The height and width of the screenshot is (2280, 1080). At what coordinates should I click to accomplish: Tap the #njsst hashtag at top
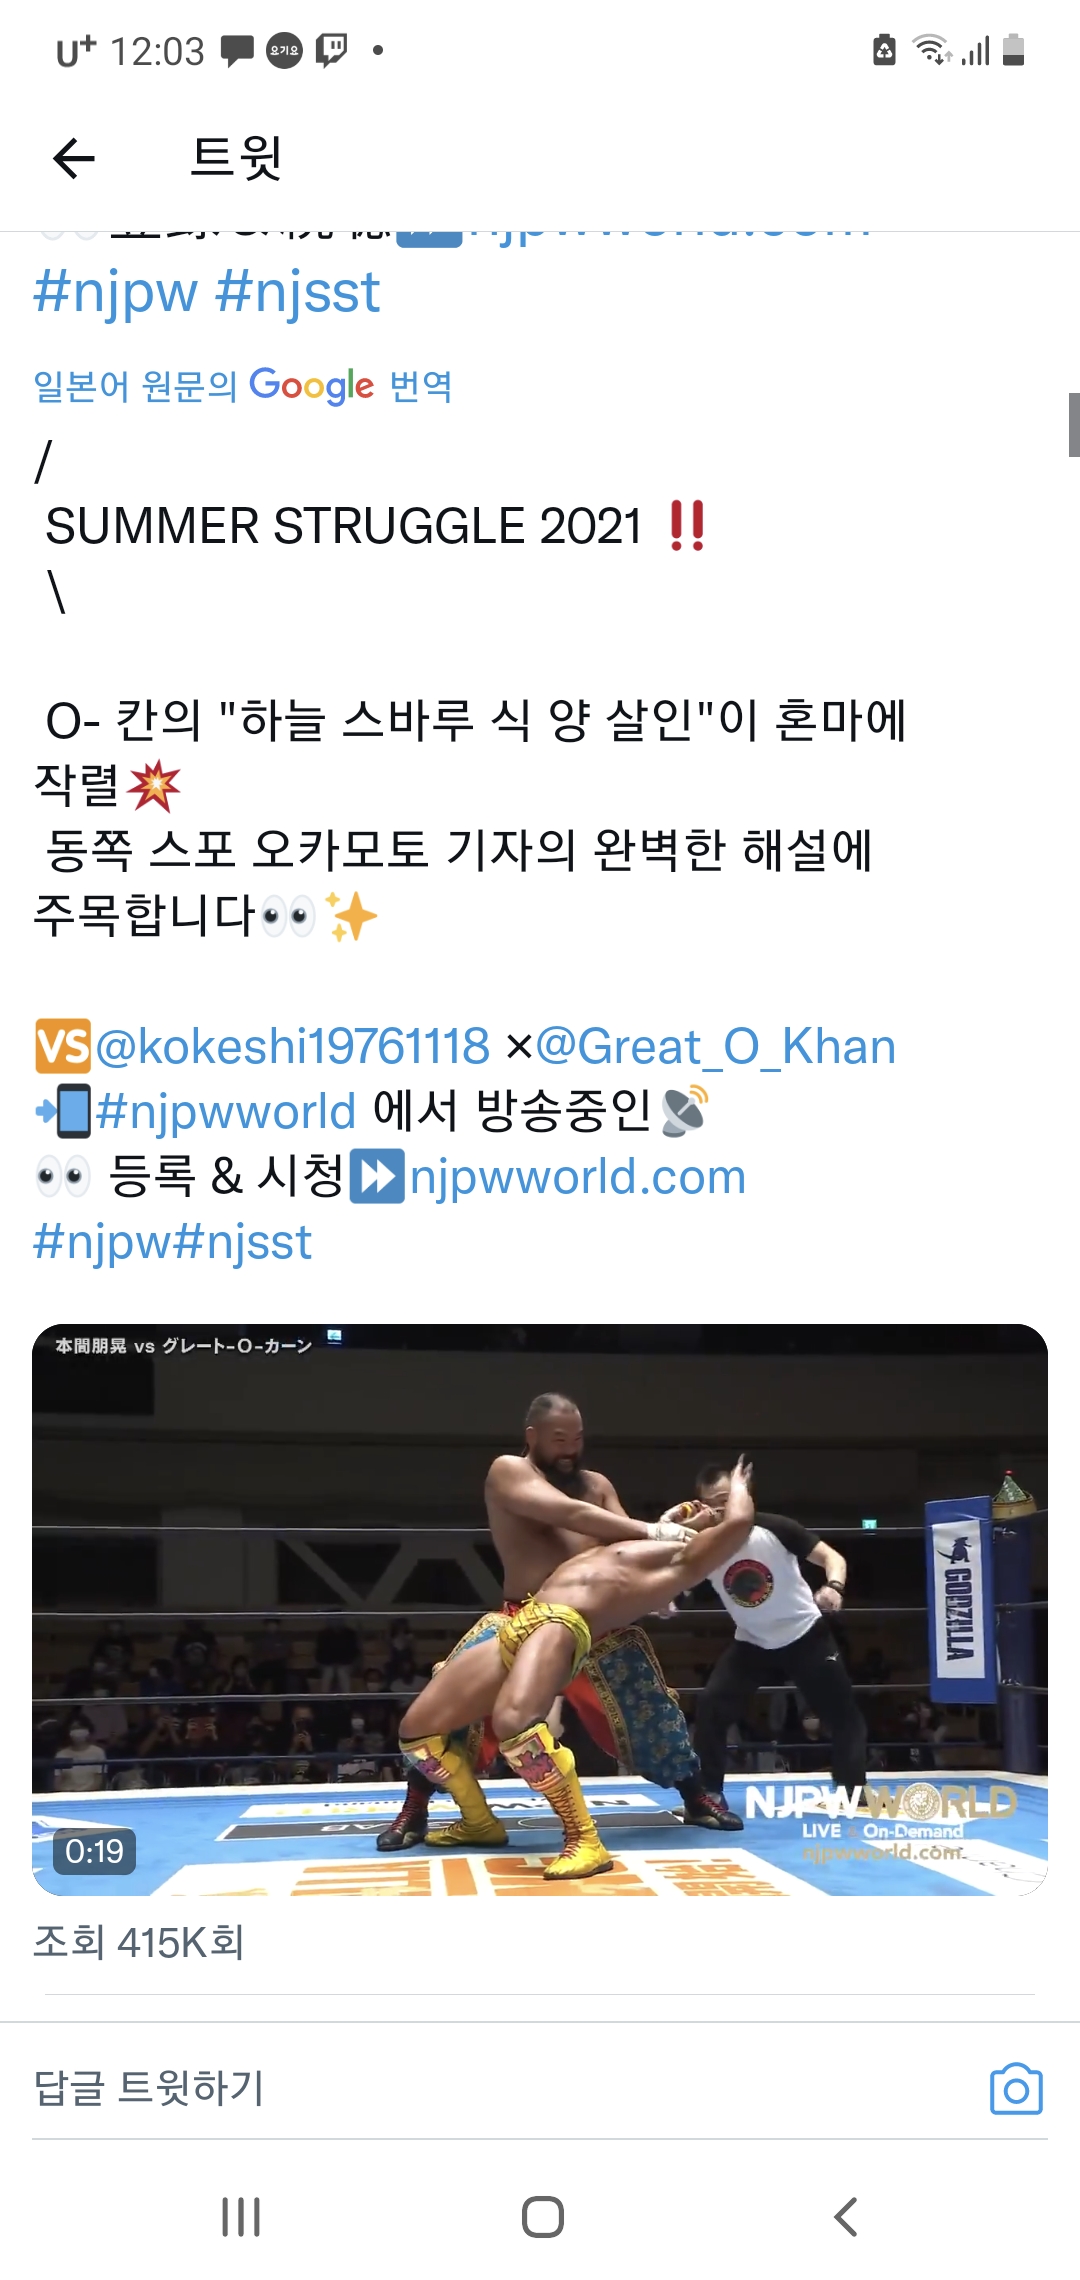tap(298, 293)
